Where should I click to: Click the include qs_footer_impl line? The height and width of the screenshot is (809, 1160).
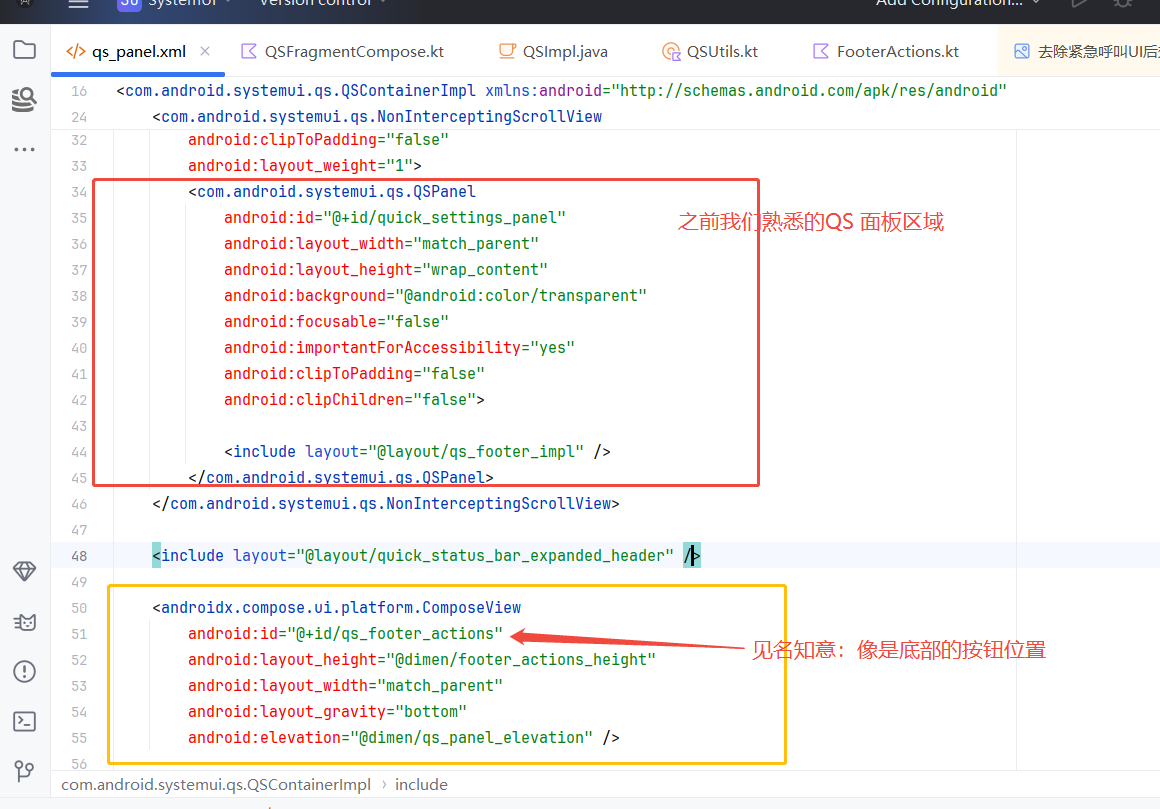click(417, 452)
